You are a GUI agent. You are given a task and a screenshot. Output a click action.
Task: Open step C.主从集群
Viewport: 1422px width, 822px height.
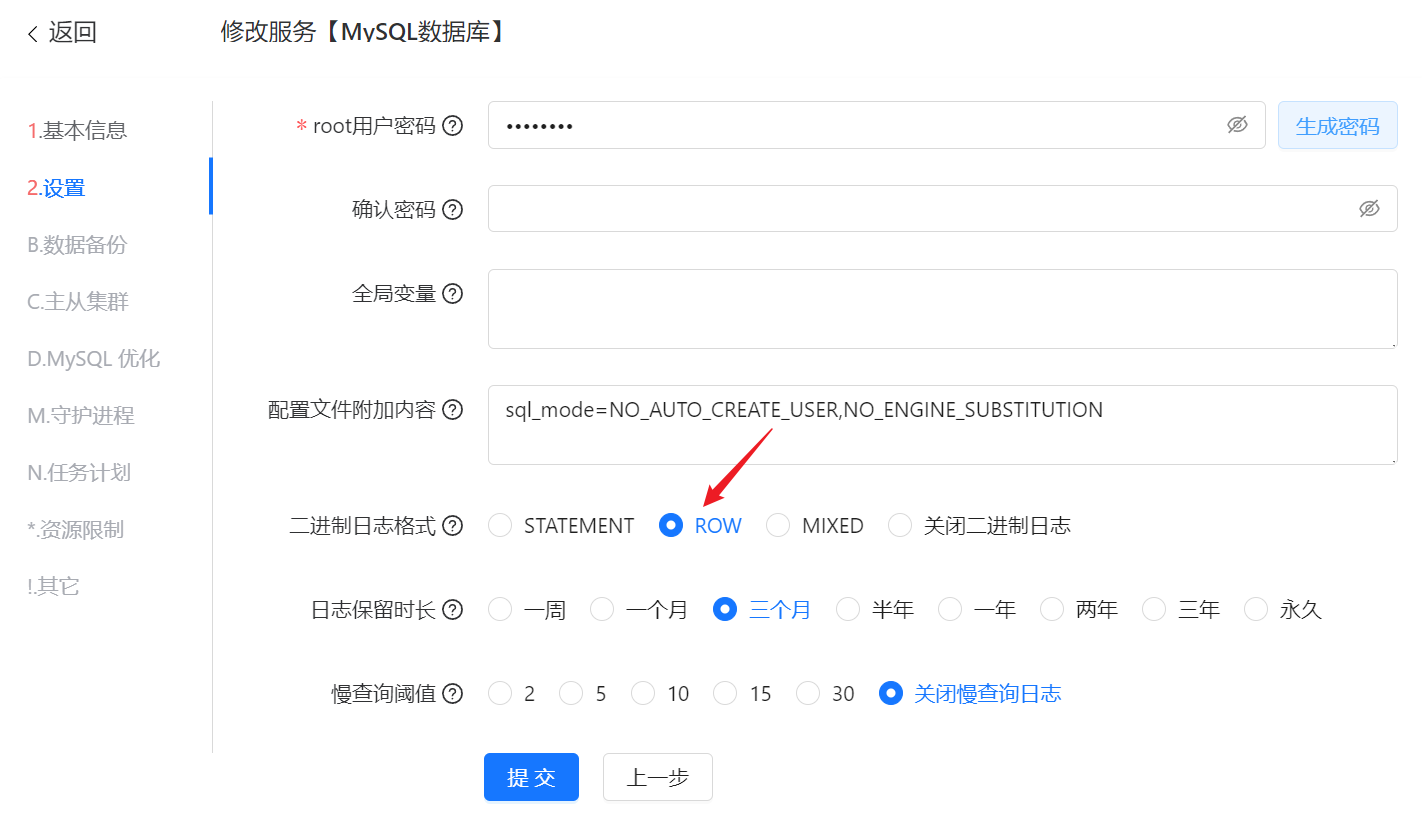[78, 301]
